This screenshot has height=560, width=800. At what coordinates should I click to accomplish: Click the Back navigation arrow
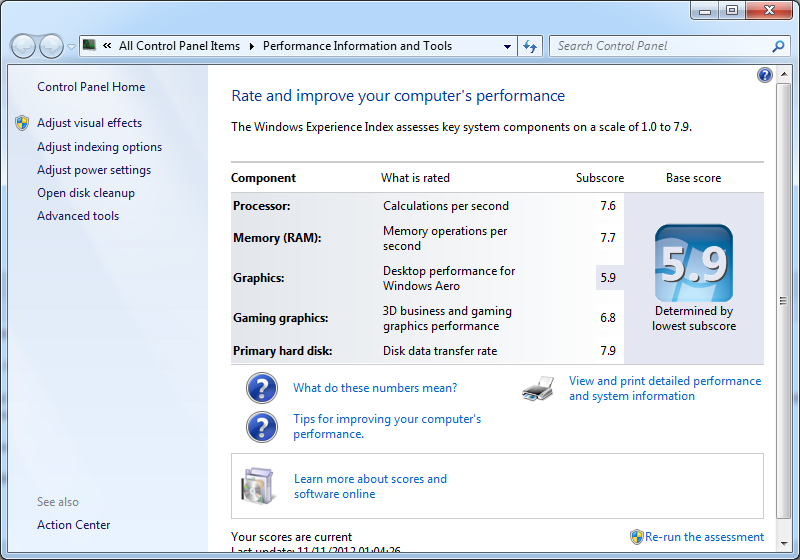pos(23,46)
